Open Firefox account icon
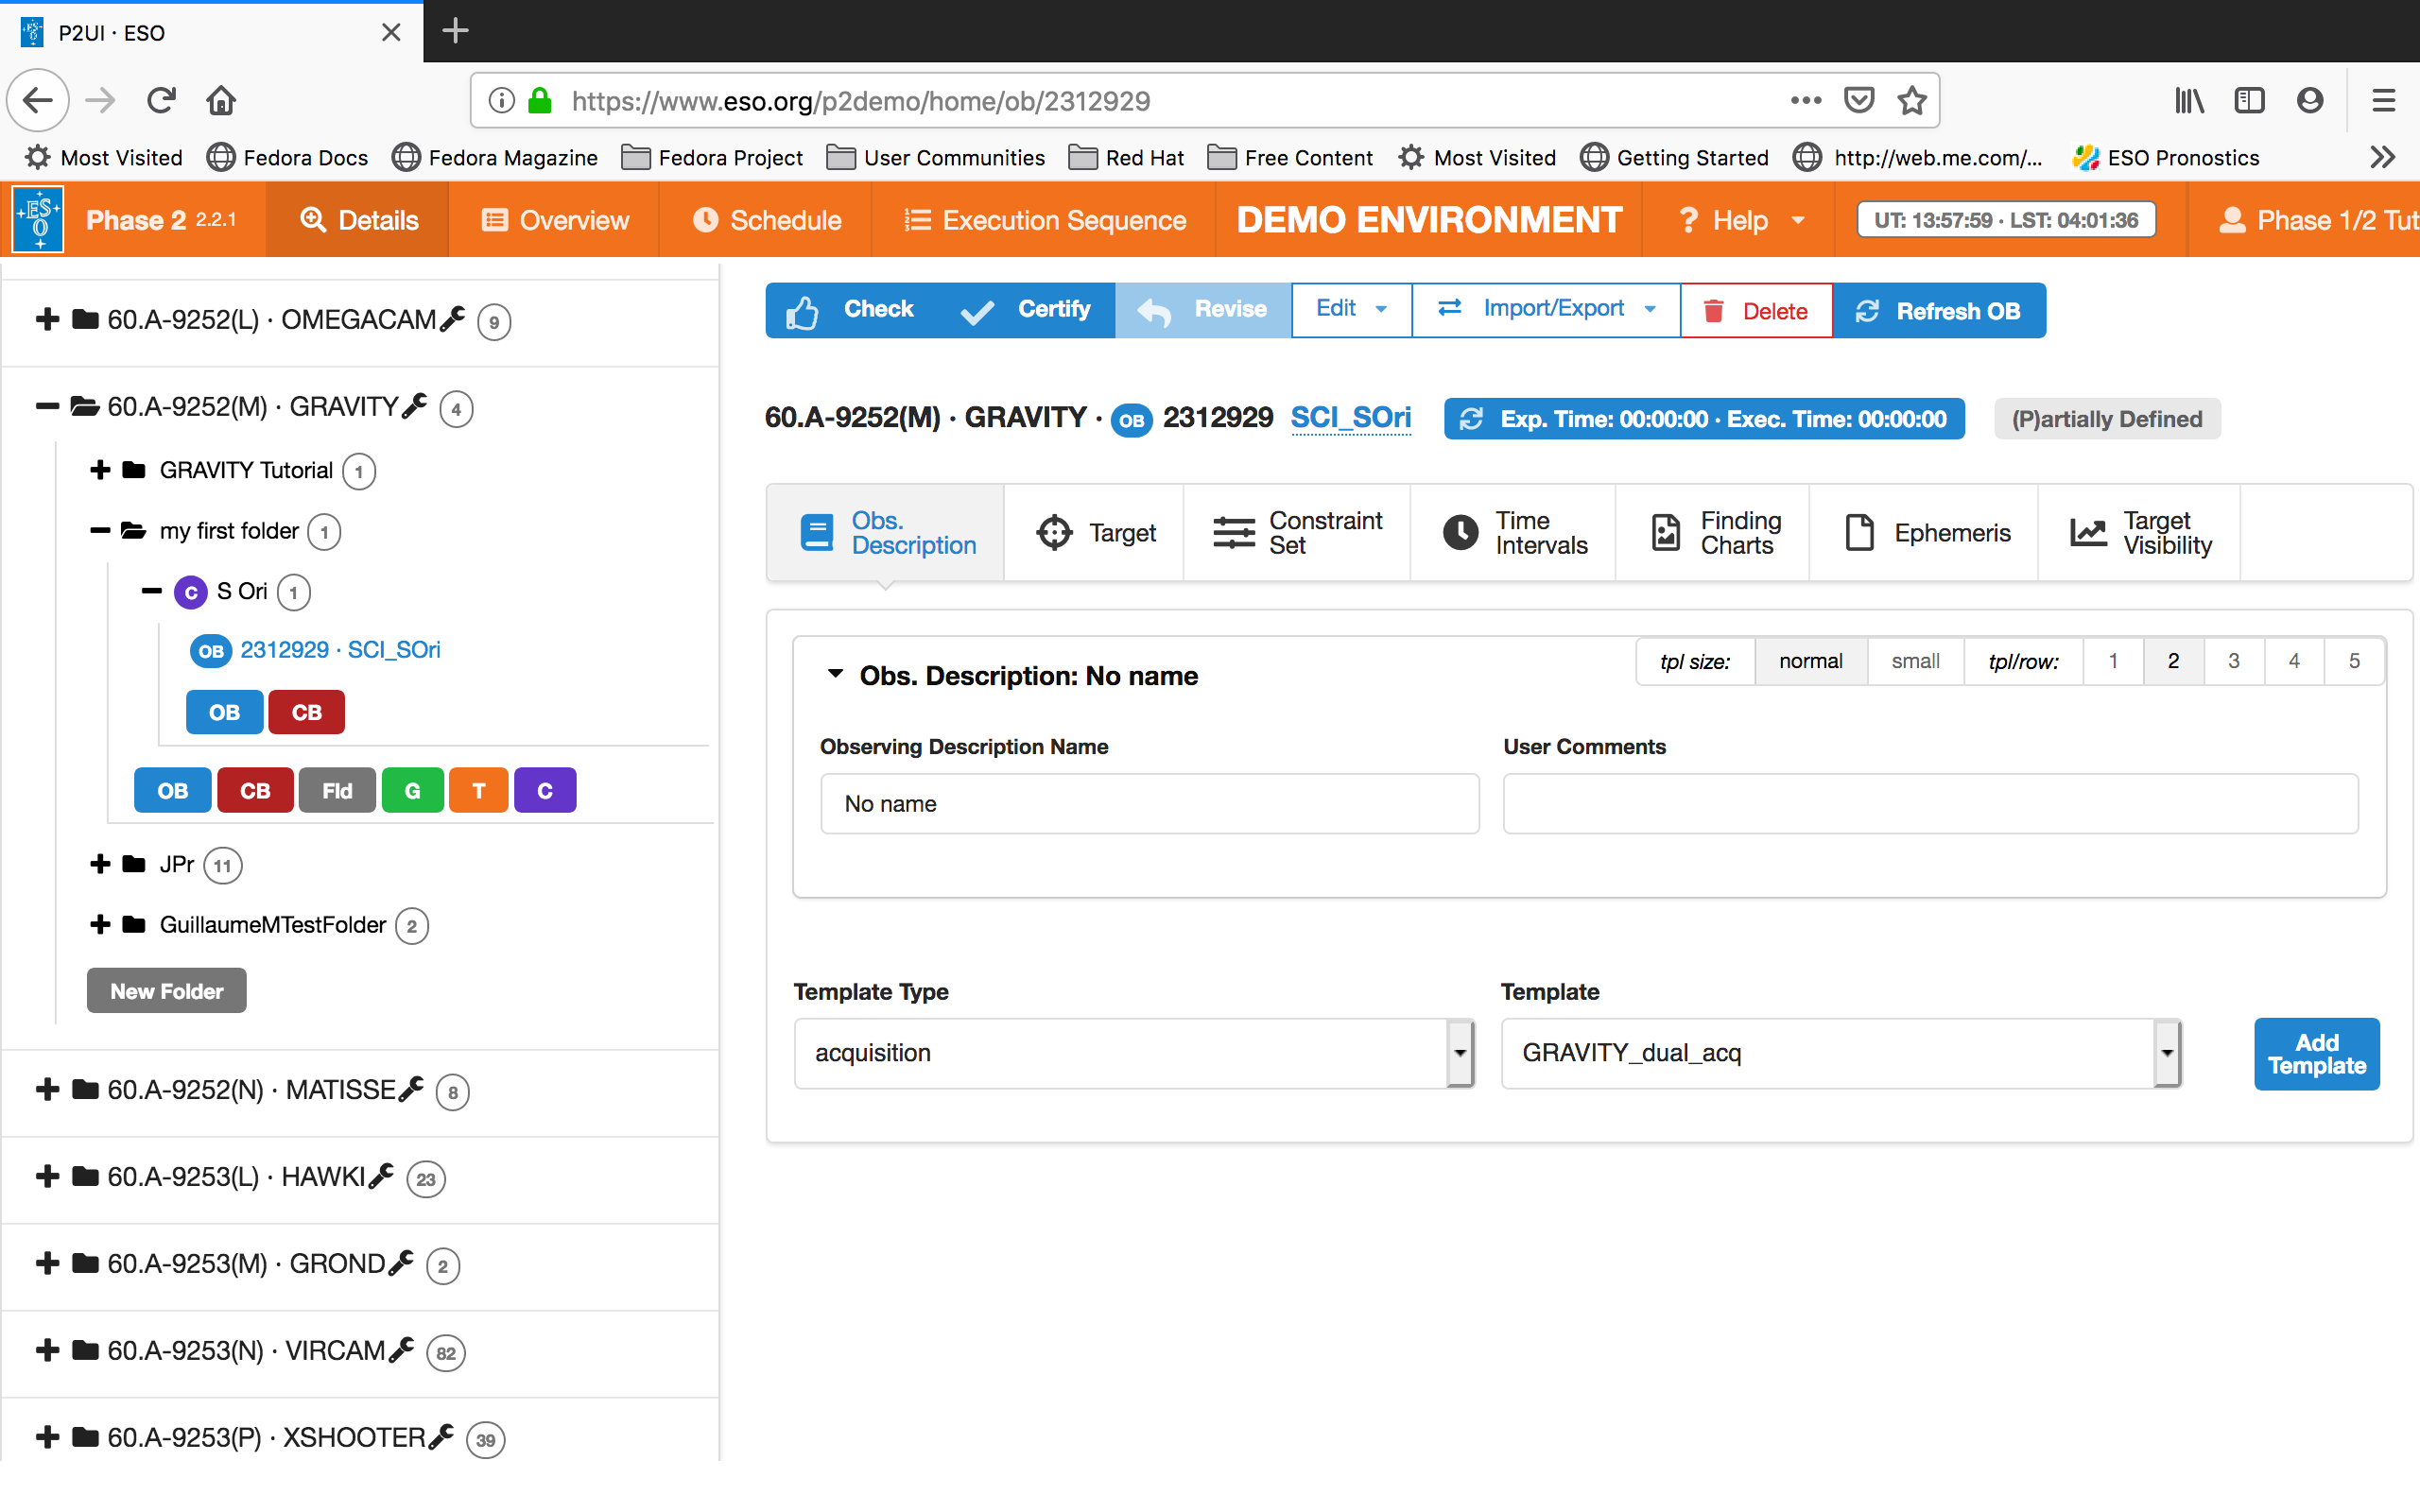Image resolution: width=2420 pixels, height=1512 pixels. point(2309,100)
